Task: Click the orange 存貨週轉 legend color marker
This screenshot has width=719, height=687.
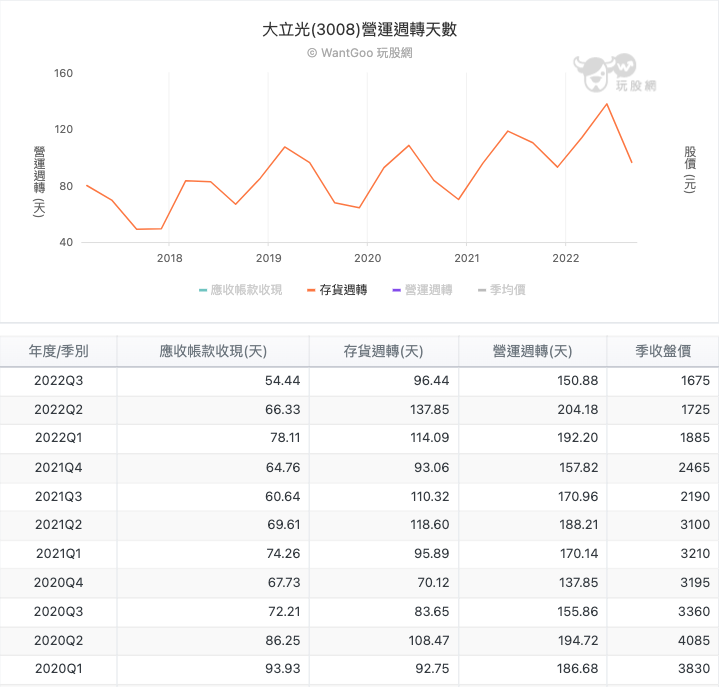Action: pyautogui.click(x=311, y=290)
